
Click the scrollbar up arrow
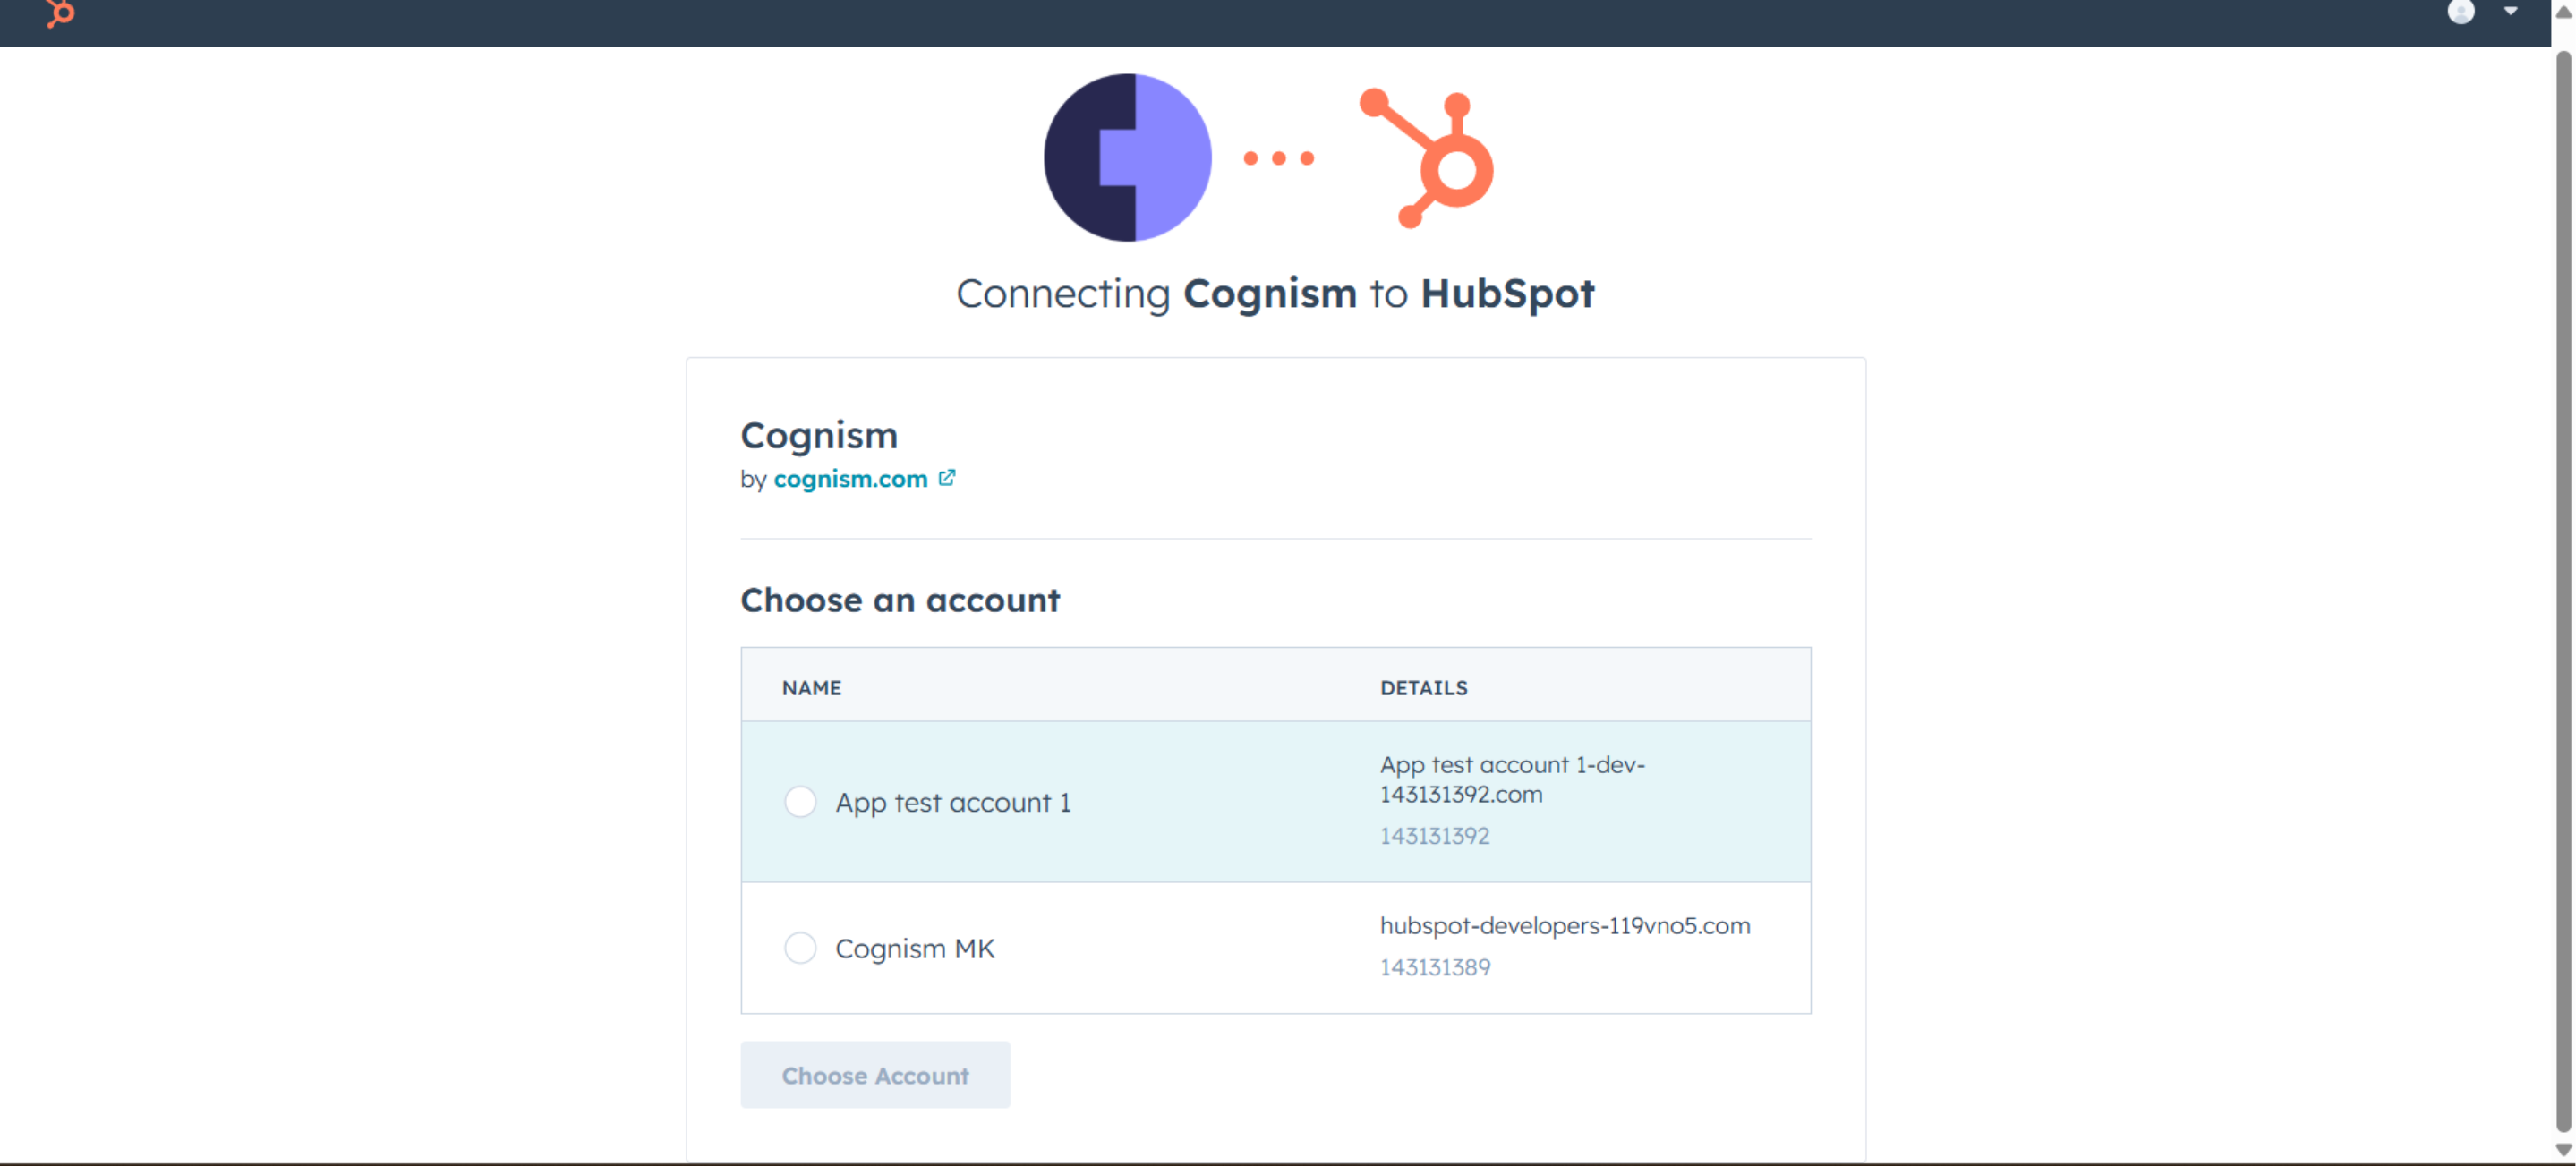(2563, 12)
